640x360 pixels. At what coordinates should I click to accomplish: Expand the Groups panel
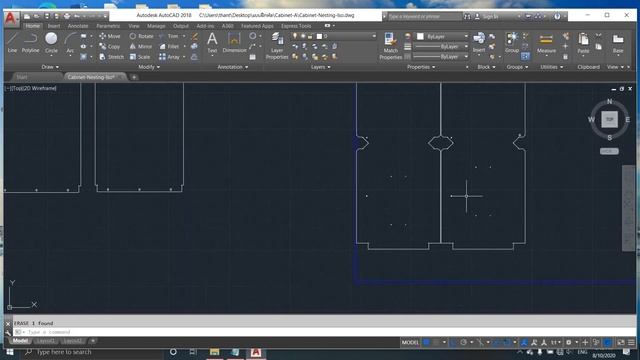(x=517, y=67)
